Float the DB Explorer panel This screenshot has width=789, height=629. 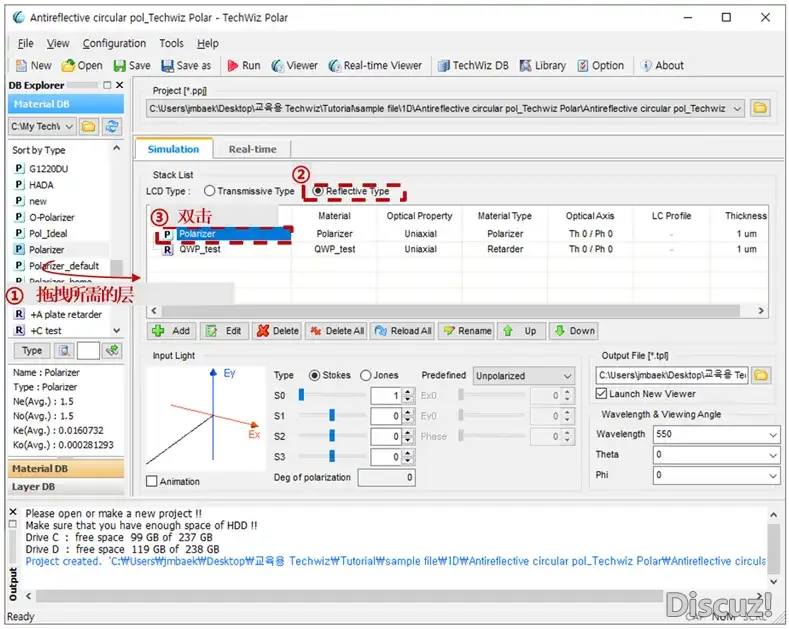coord(107,85)
